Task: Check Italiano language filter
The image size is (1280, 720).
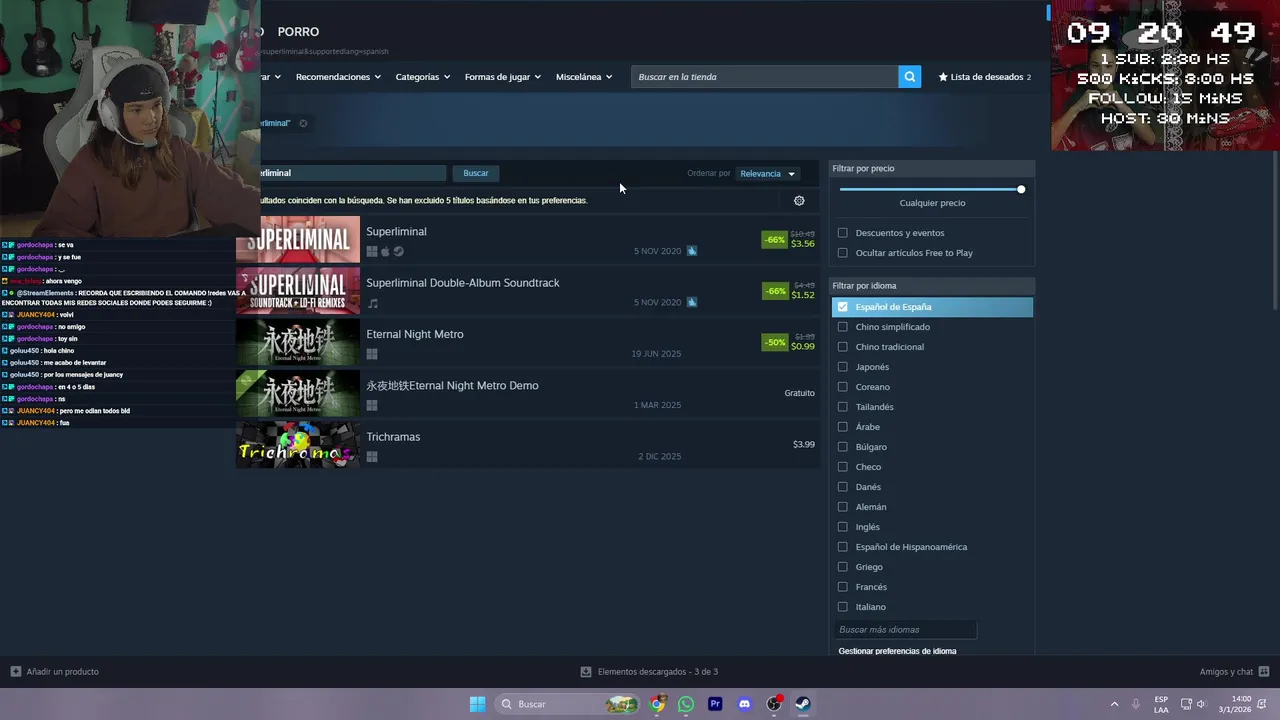Action: [x=842, y=607]
